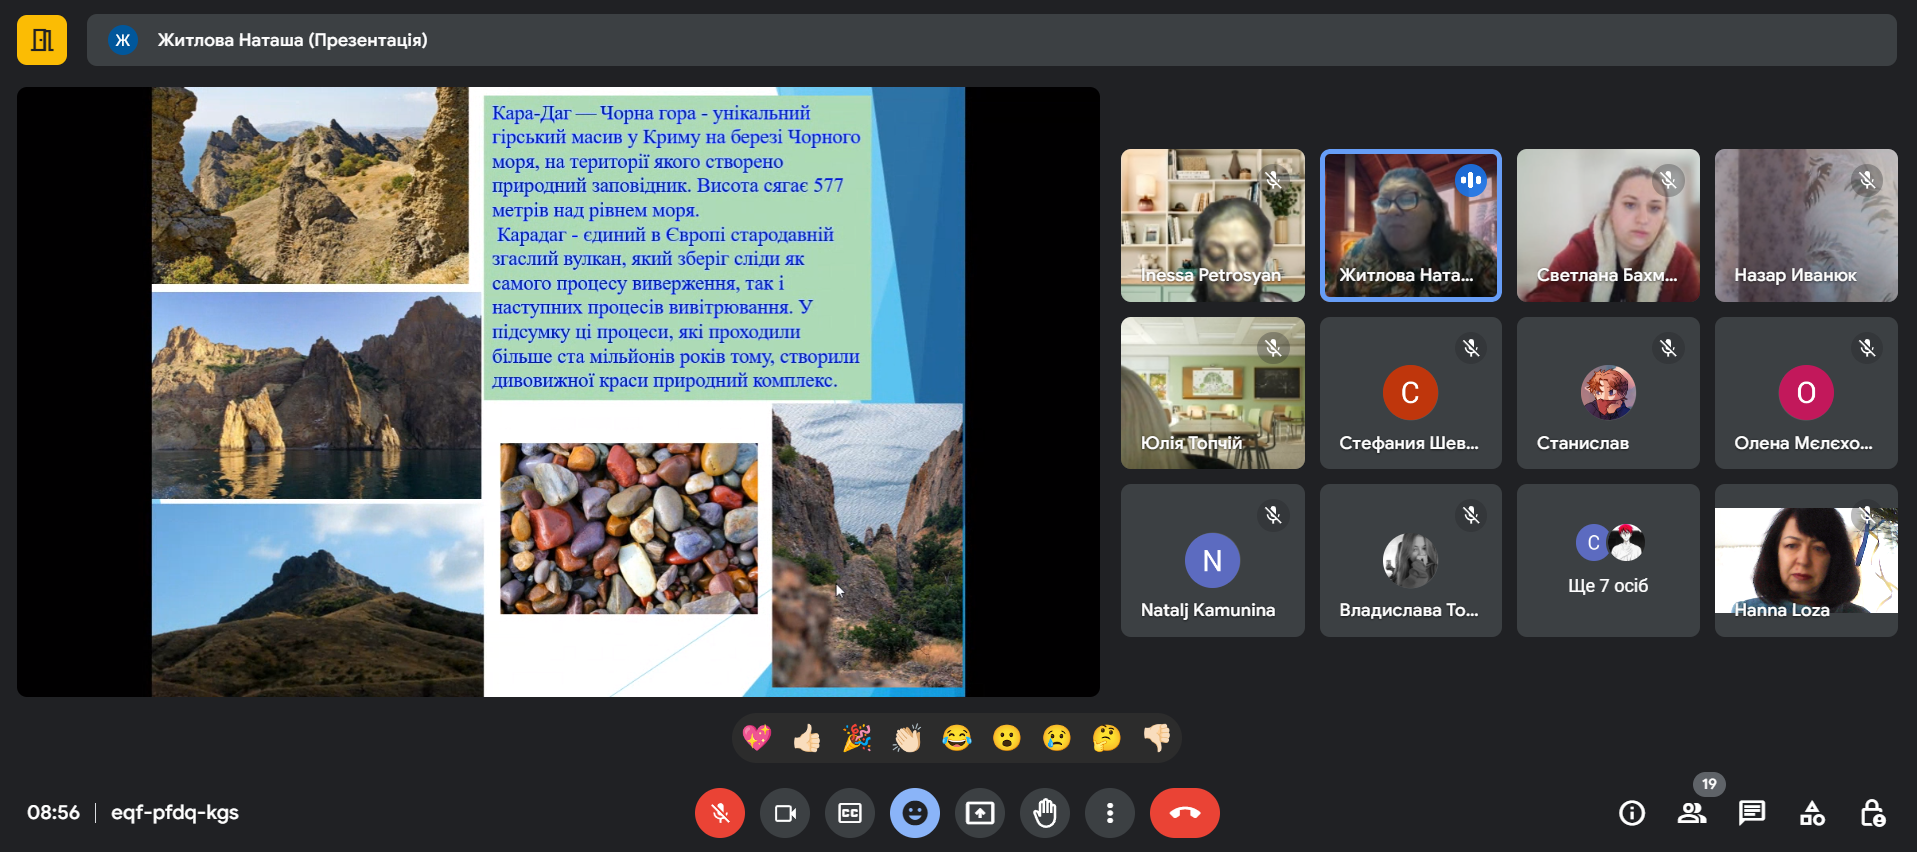Select the Hanna Loza video tile

tap(1805, 561)
